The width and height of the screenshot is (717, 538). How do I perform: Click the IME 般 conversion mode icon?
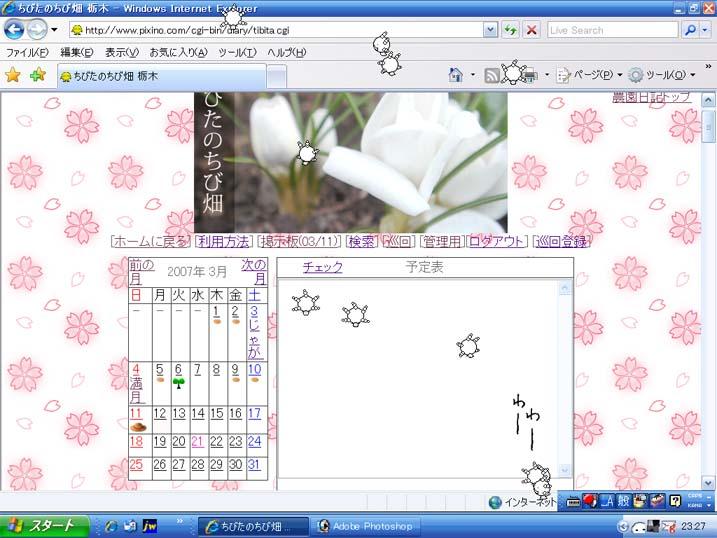click(x=624, y=501)
